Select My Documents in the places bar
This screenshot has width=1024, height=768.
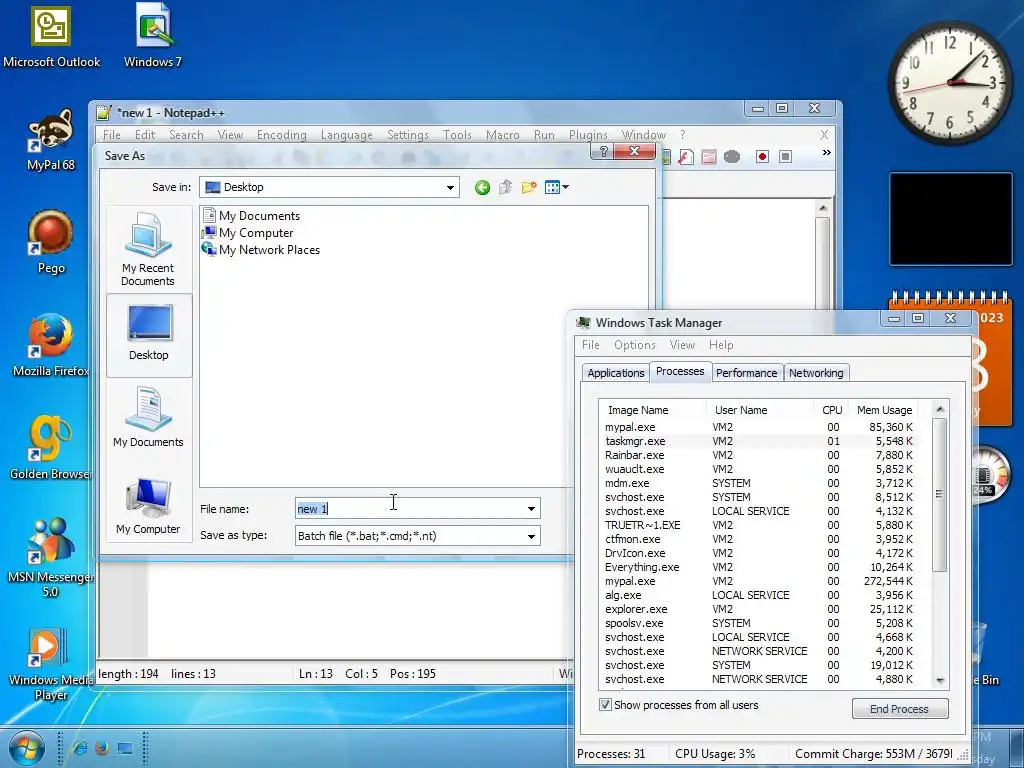point(148,418)
